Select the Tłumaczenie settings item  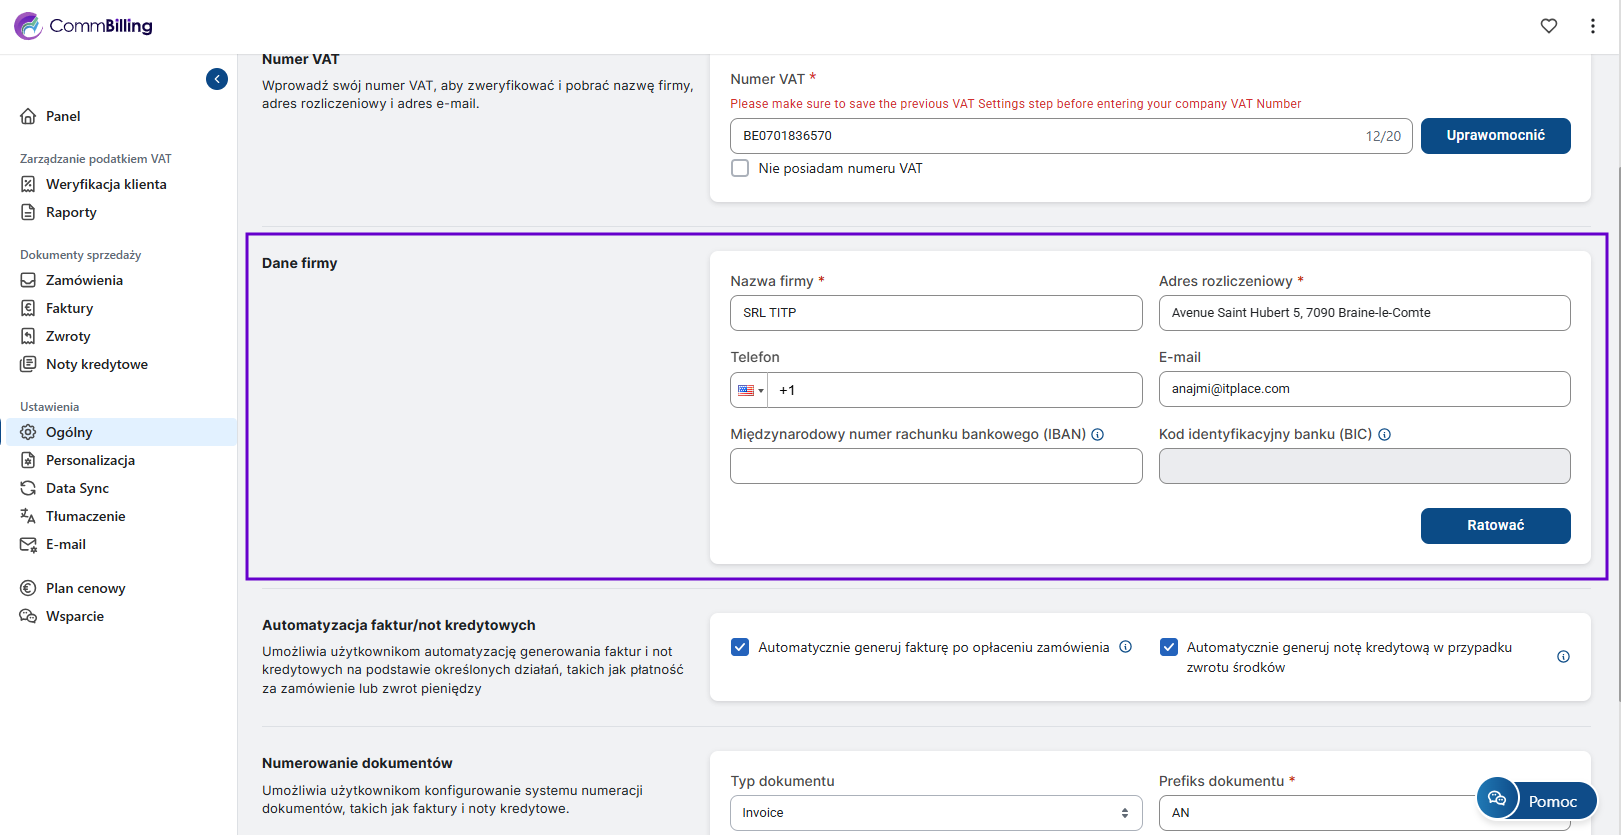click(85, 516)
